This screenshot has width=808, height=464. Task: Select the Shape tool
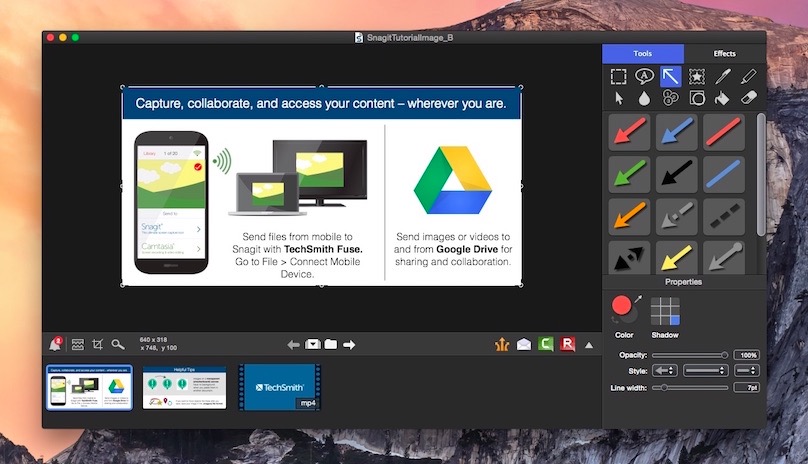697,98
